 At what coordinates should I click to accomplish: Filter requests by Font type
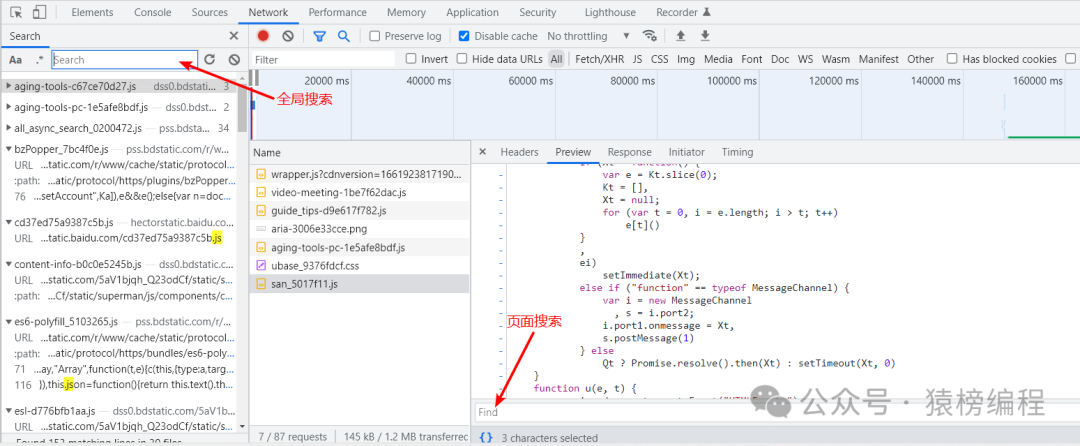[x=751, y=59]
